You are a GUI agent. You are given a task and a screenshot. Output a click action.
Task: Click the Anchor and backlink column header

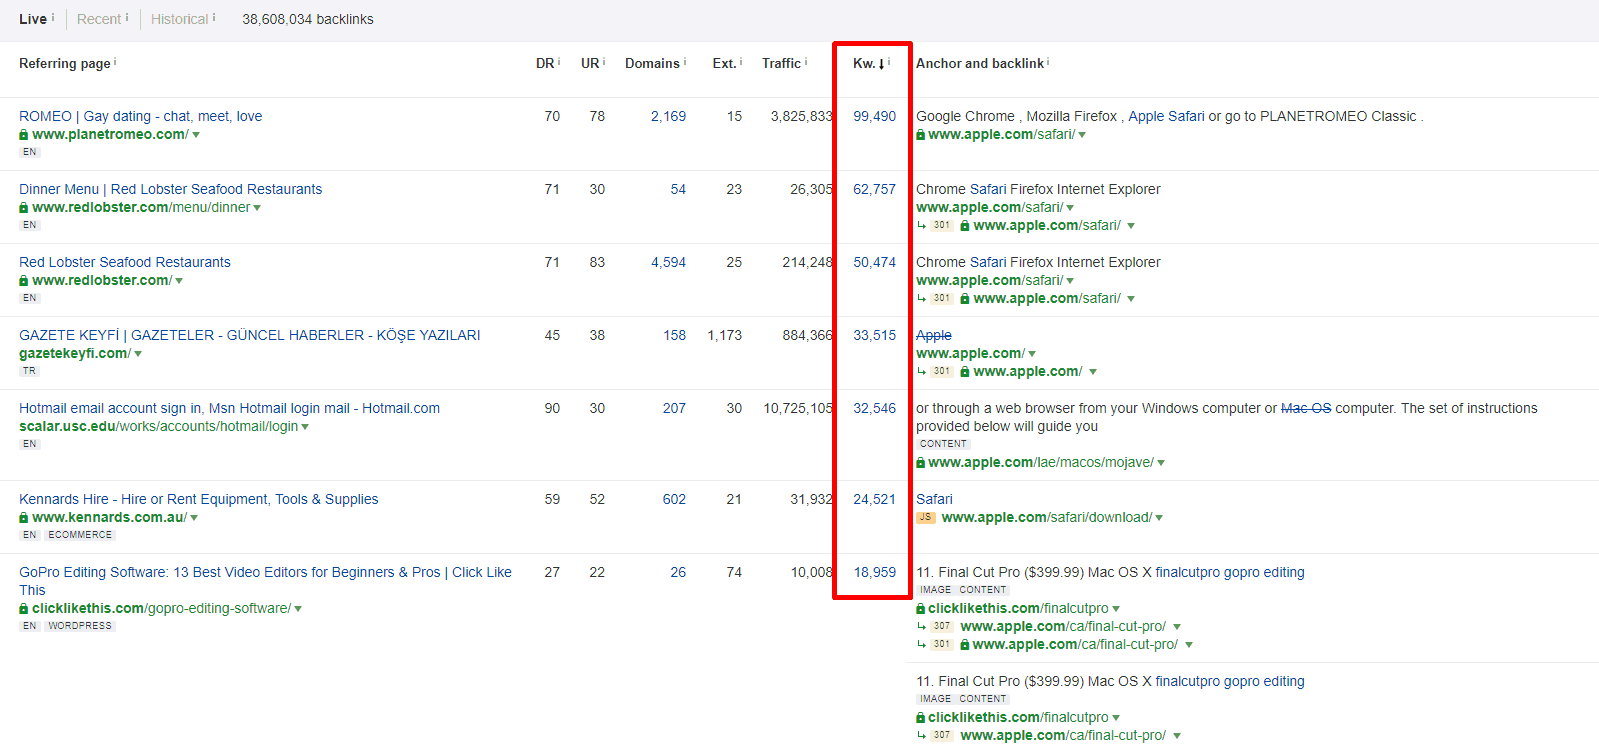[x=980, y=63]
